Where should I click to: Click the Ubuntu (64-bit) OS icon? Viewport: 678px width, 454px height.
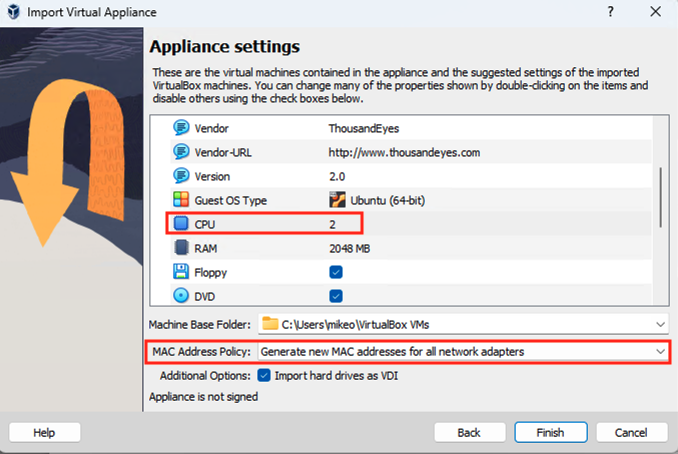point(337,199)
